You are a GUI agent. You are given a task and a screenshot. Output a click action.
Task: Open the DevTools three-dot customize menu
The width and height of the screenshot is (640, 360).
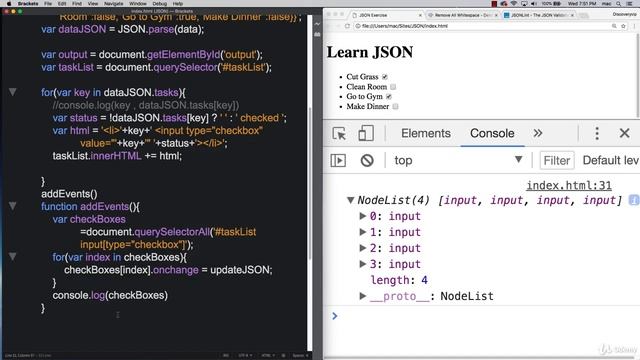pos(597,133)
